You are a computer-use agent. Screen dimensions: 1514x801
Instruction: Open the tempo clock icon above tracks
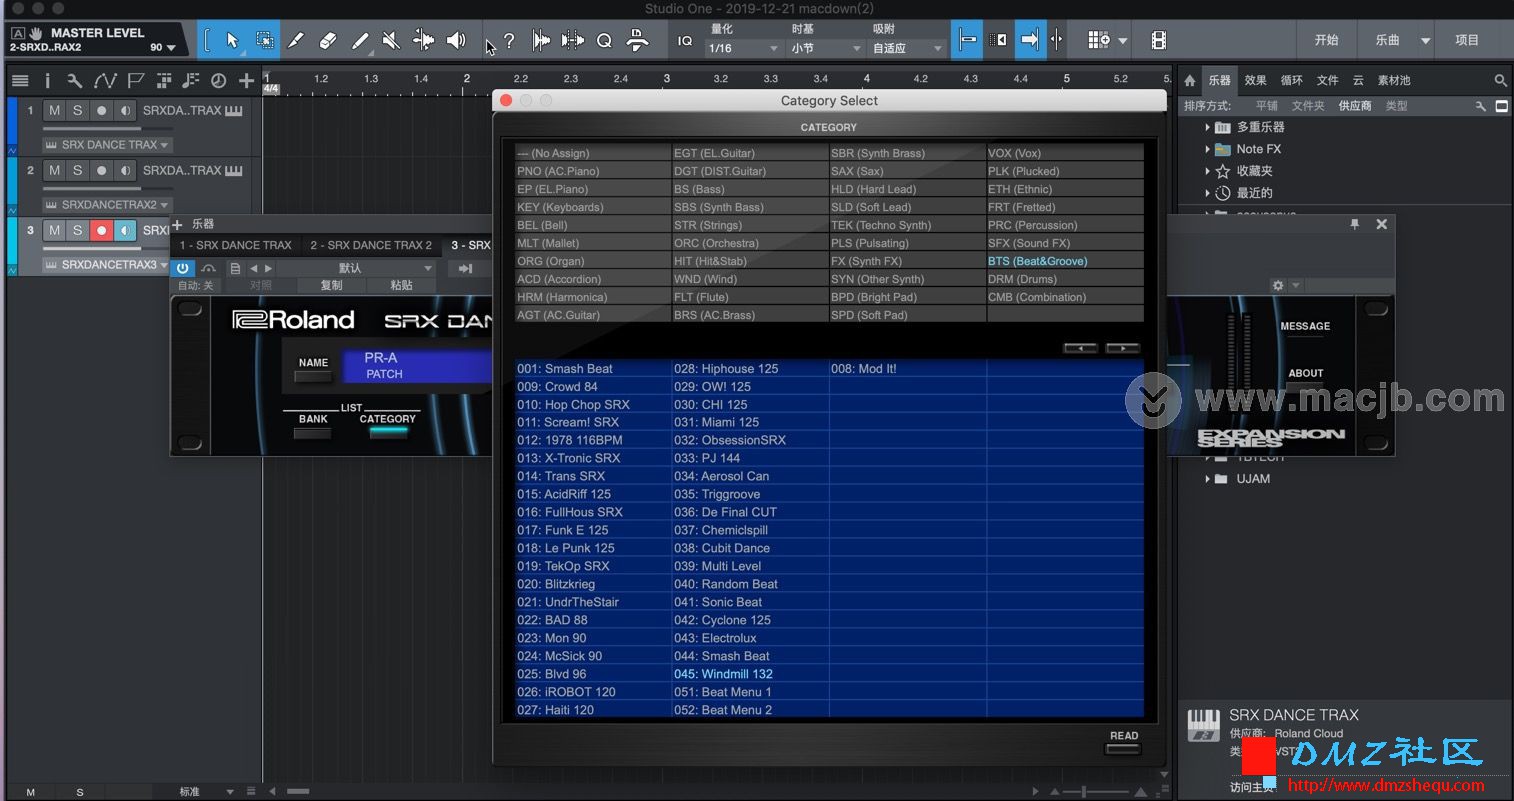[x=218, y=81]
